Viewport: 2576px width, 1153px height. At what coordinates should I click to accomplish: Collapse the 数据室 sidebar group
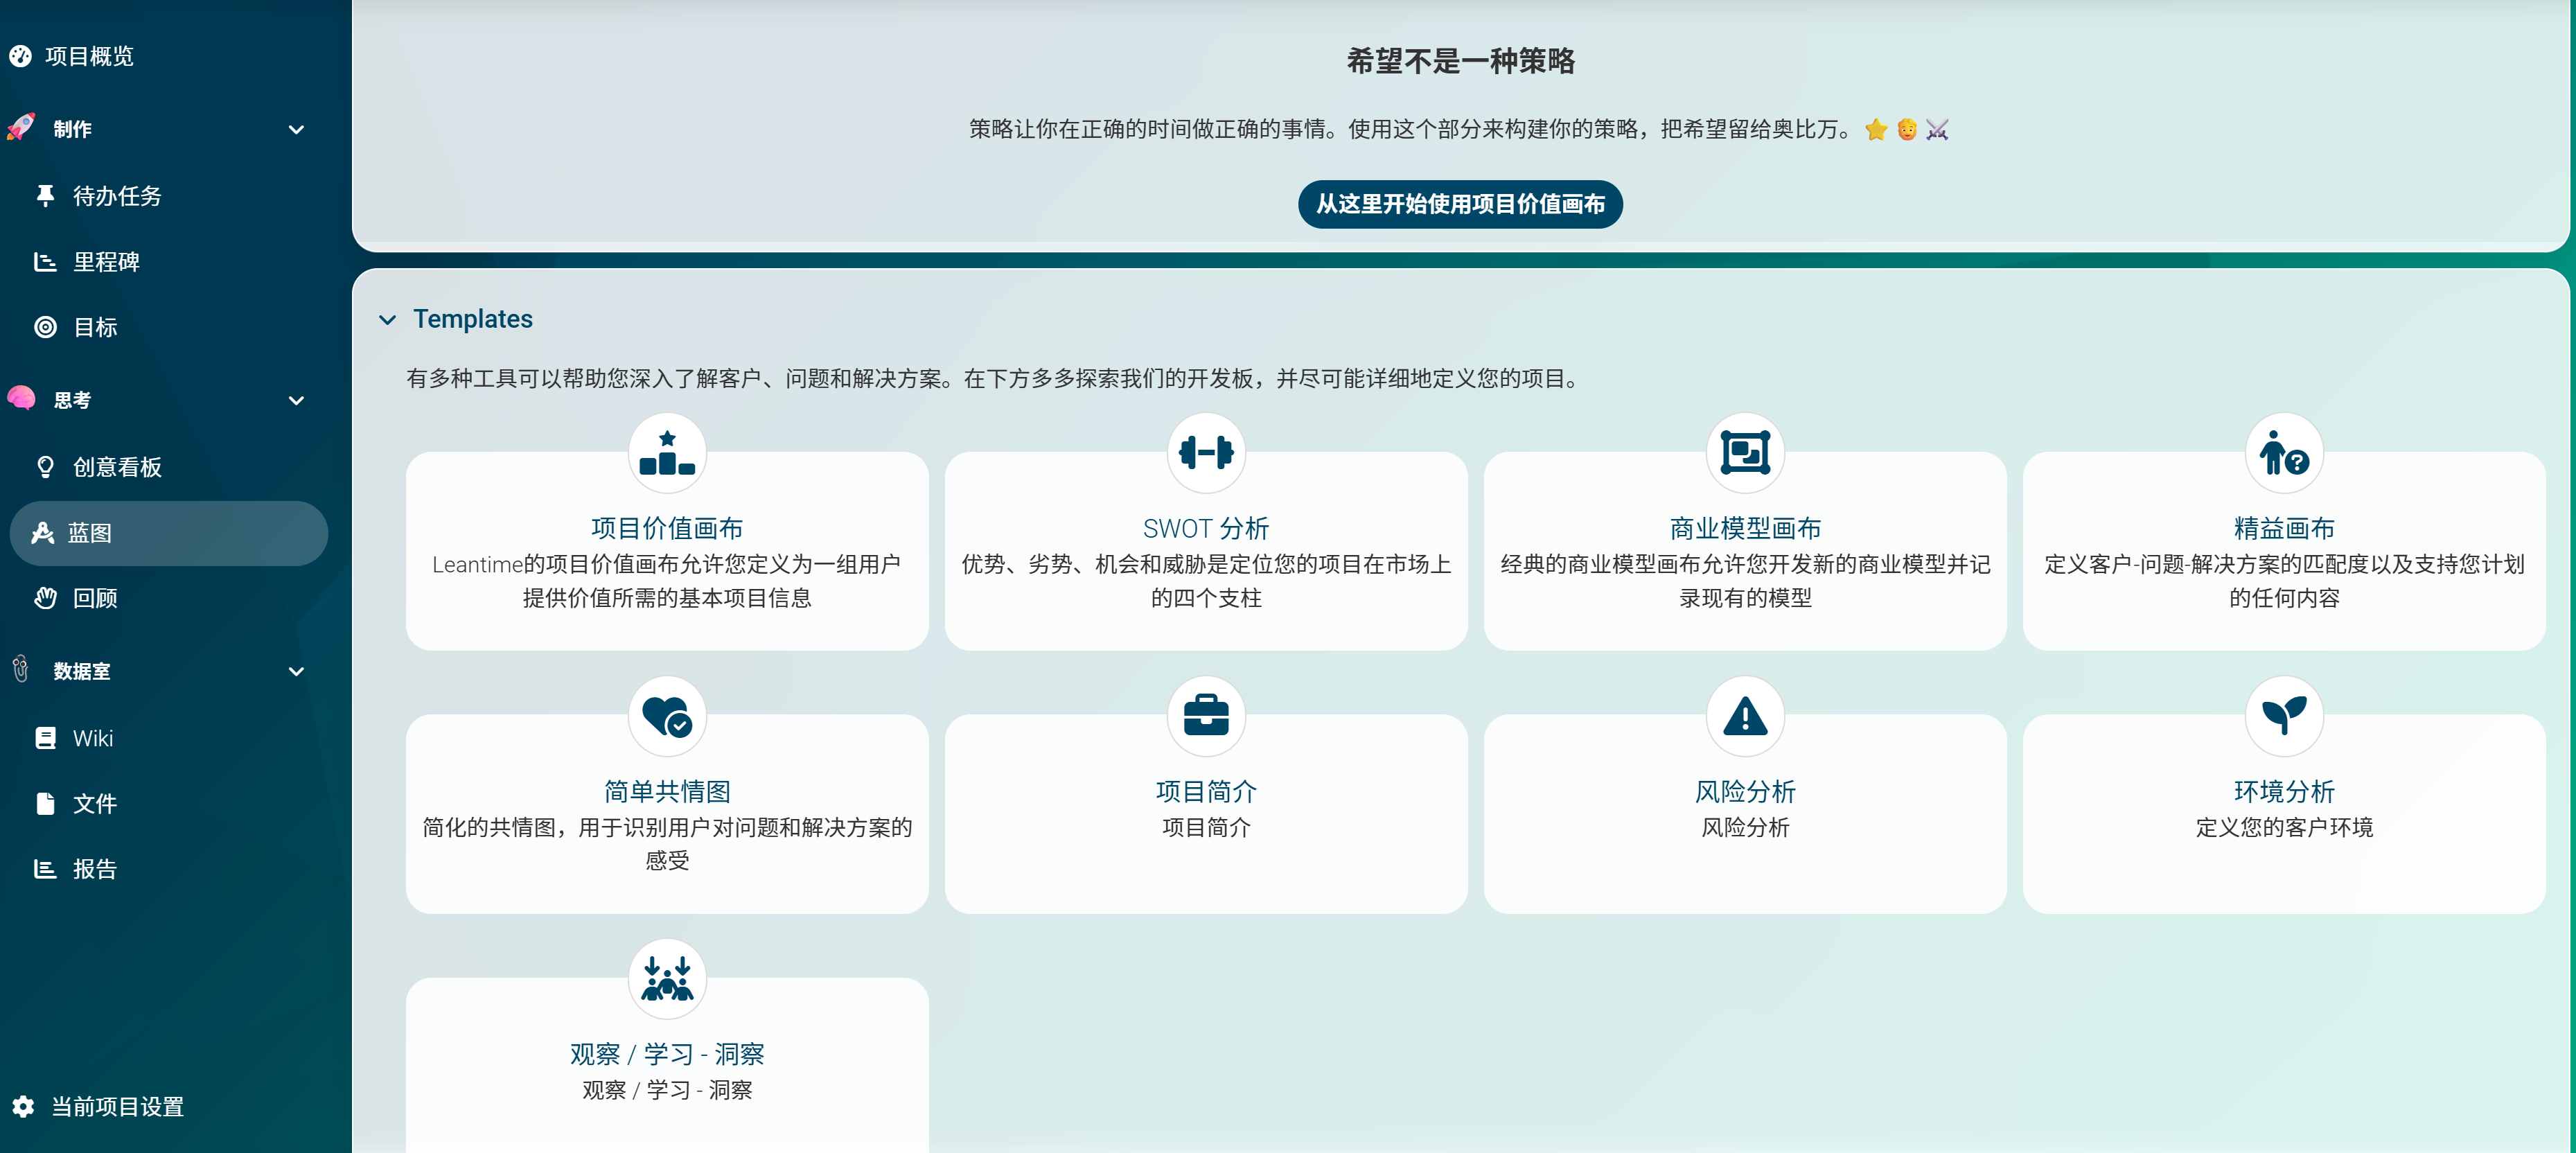coord(296,671)
